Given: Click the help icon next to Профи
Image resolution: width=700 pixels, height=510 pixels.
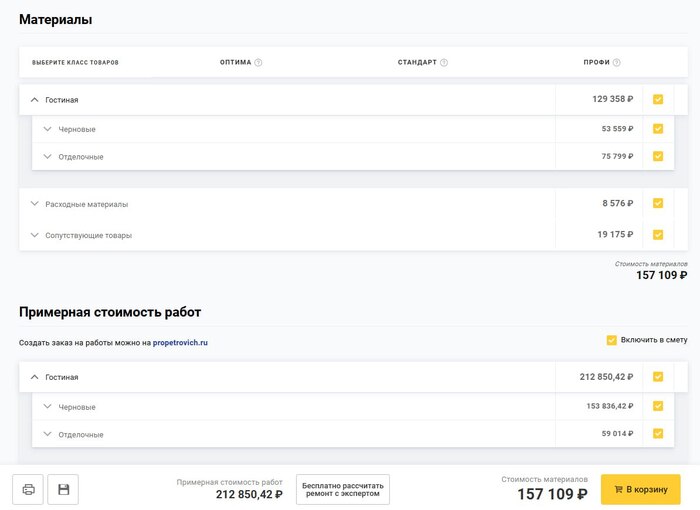Looking at the screenshot, I should click(617, 62).
